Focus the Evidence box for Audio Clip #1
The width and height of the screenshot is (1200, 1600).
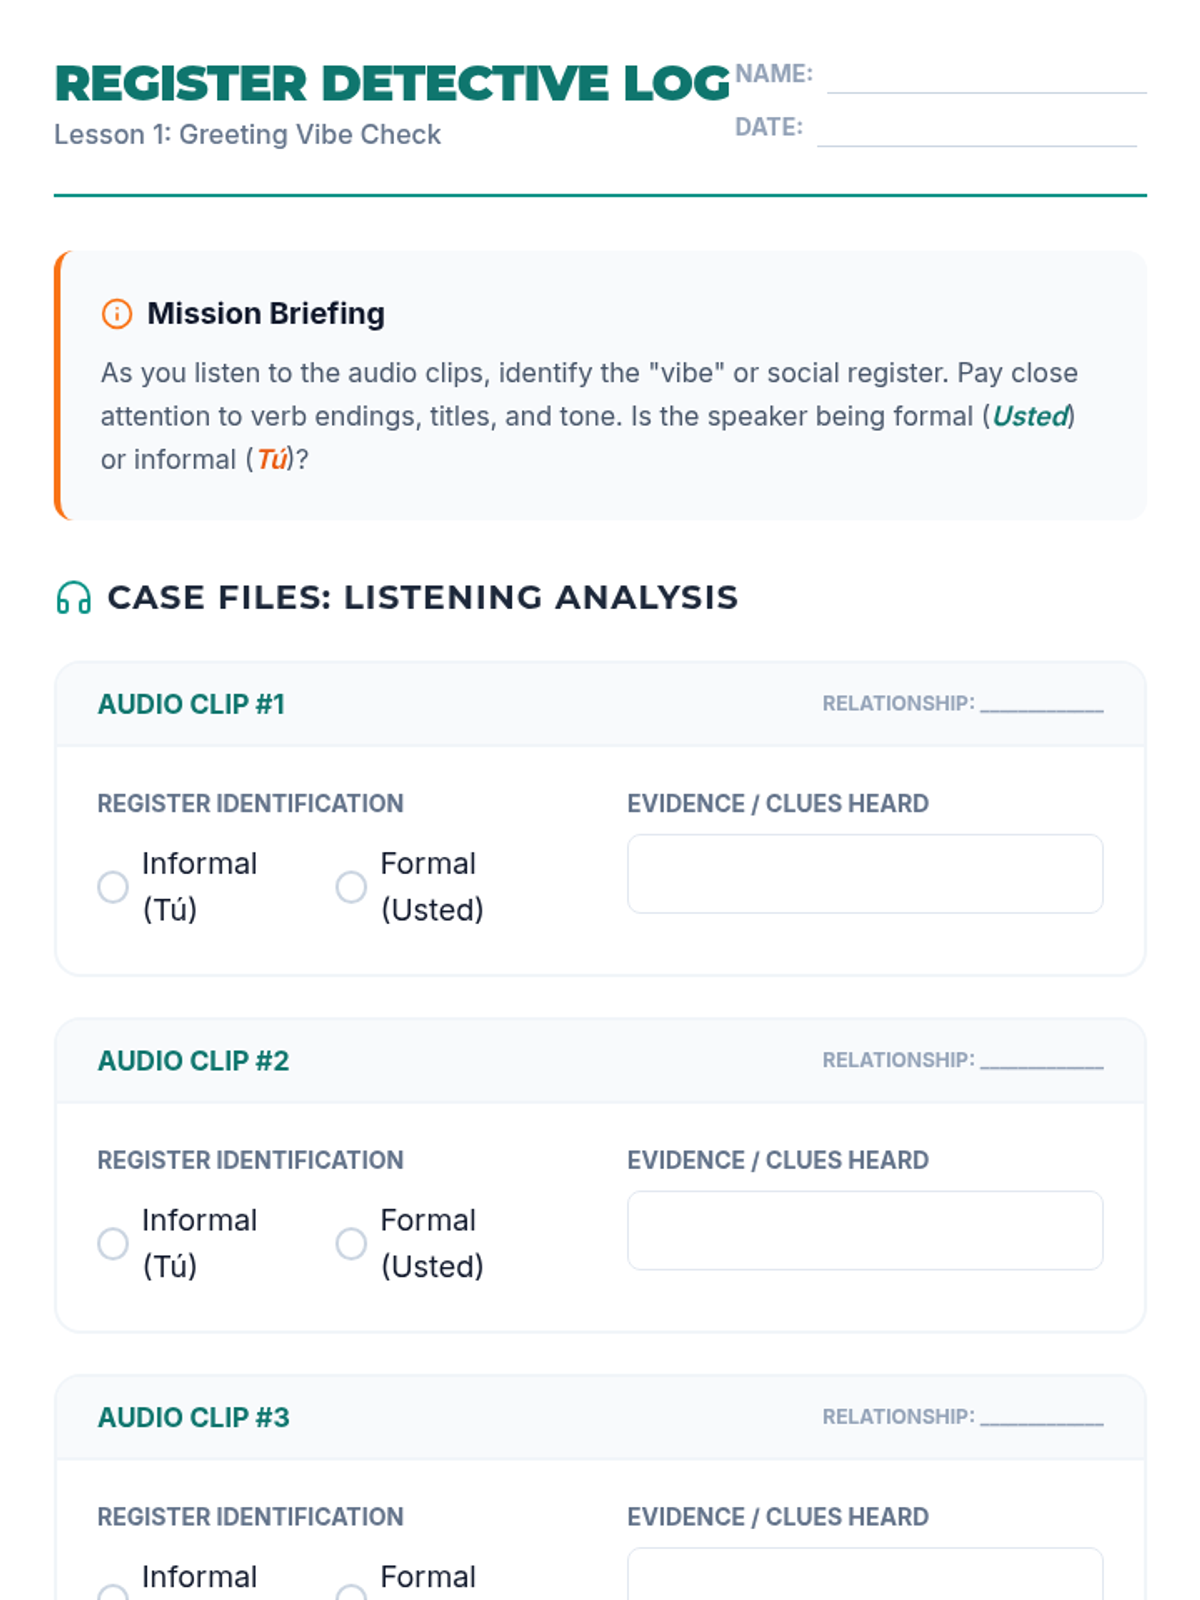click(865, 874)
